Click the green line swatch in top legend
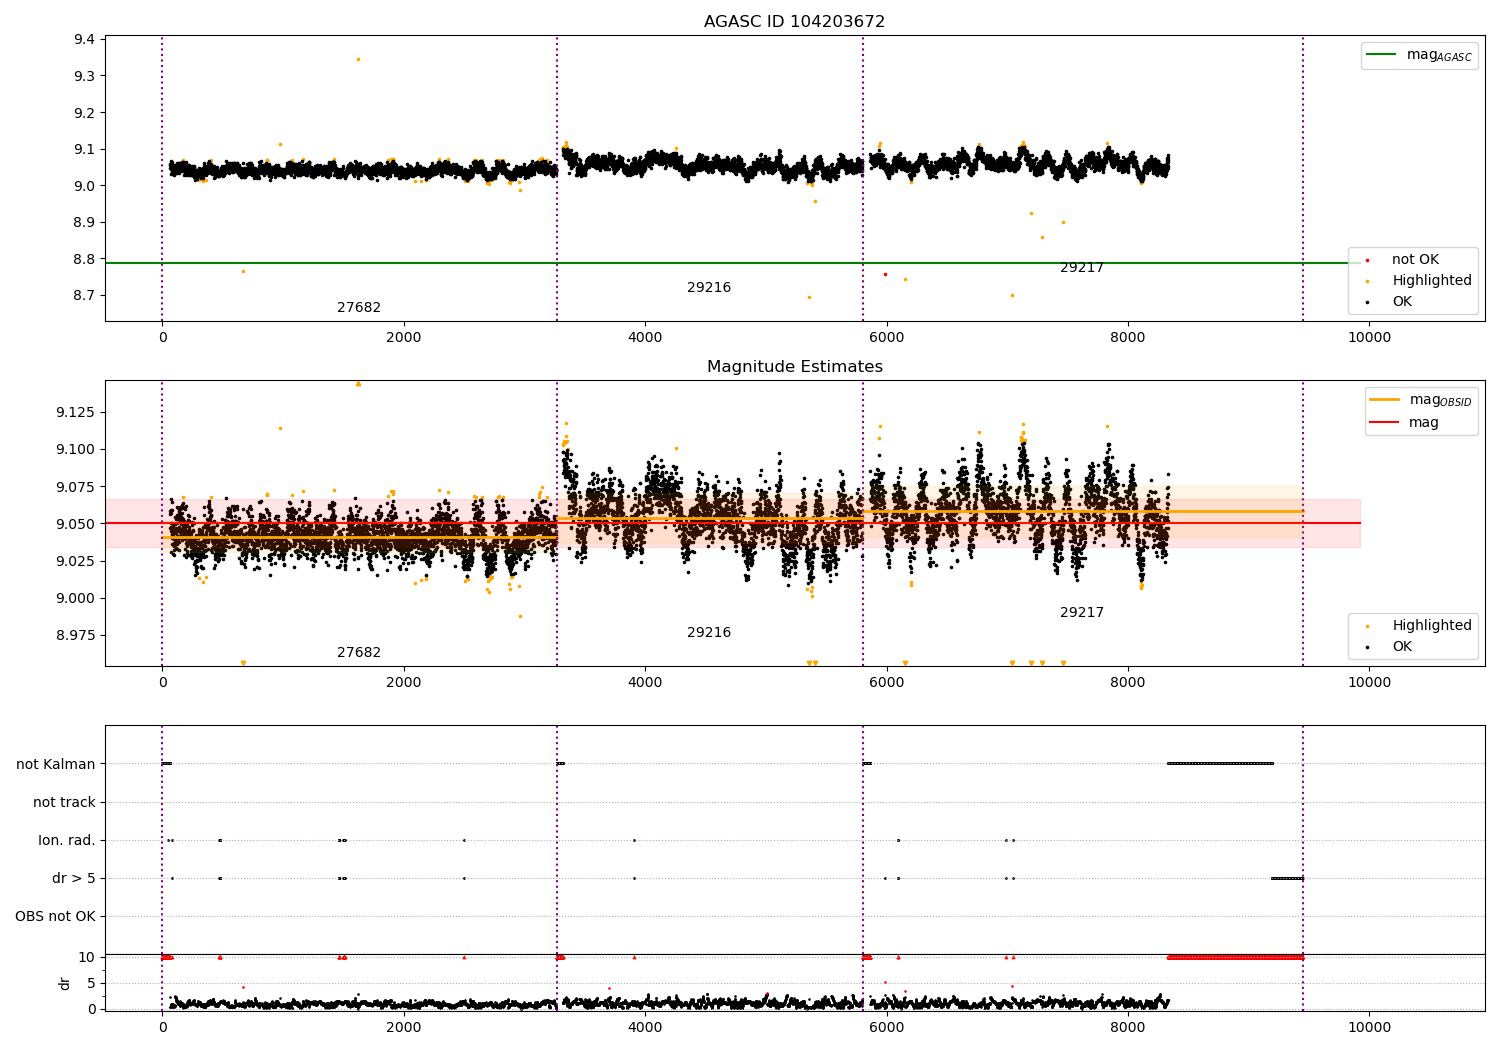The width and height of the screenshot is (1500, 1050). (1381, 55)
